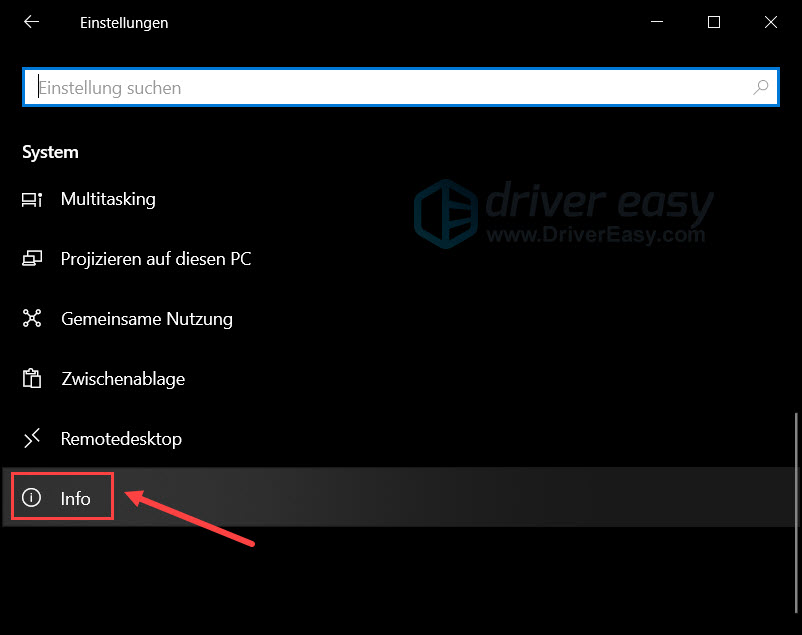Click the Zwischenablage clipboard icon
This screenshot has width=802, height=635.
tap(32, 379)
